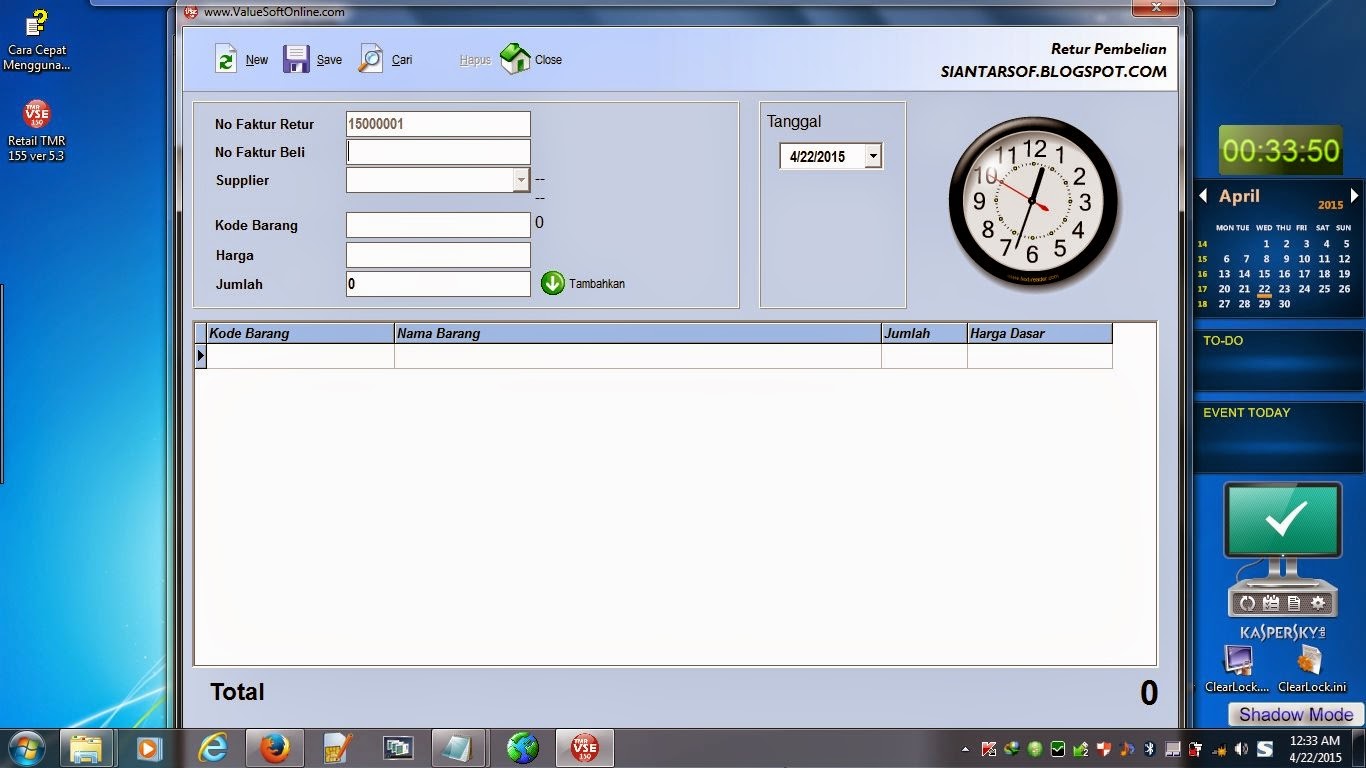The height and width of the screenshot is (768, 1366).
Task: Click the tilted notepad taskbar icon
Action: coord(459,748)
